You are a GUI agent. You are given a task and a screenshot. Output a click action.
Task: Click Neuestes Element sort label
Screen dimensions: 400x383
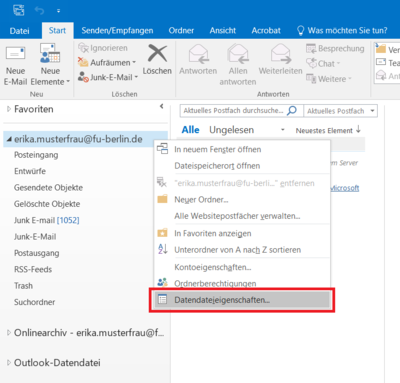pyautogui.click(x=324, y=130)
